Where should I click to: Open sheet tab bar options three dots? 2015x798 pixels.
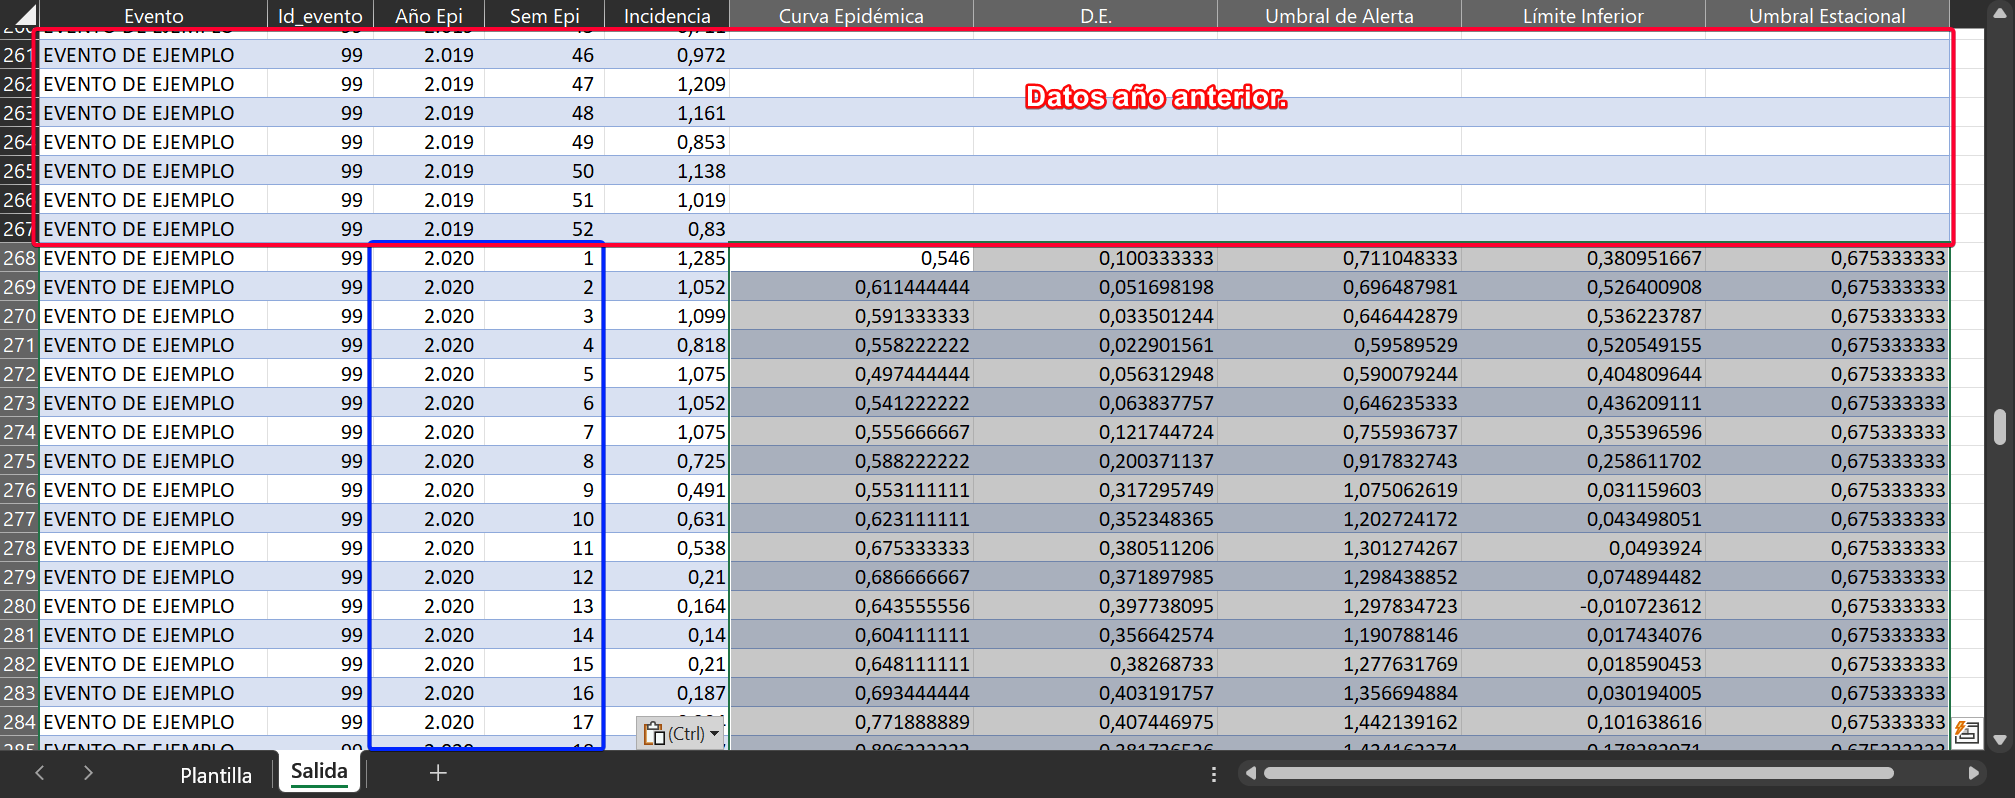1213,774
